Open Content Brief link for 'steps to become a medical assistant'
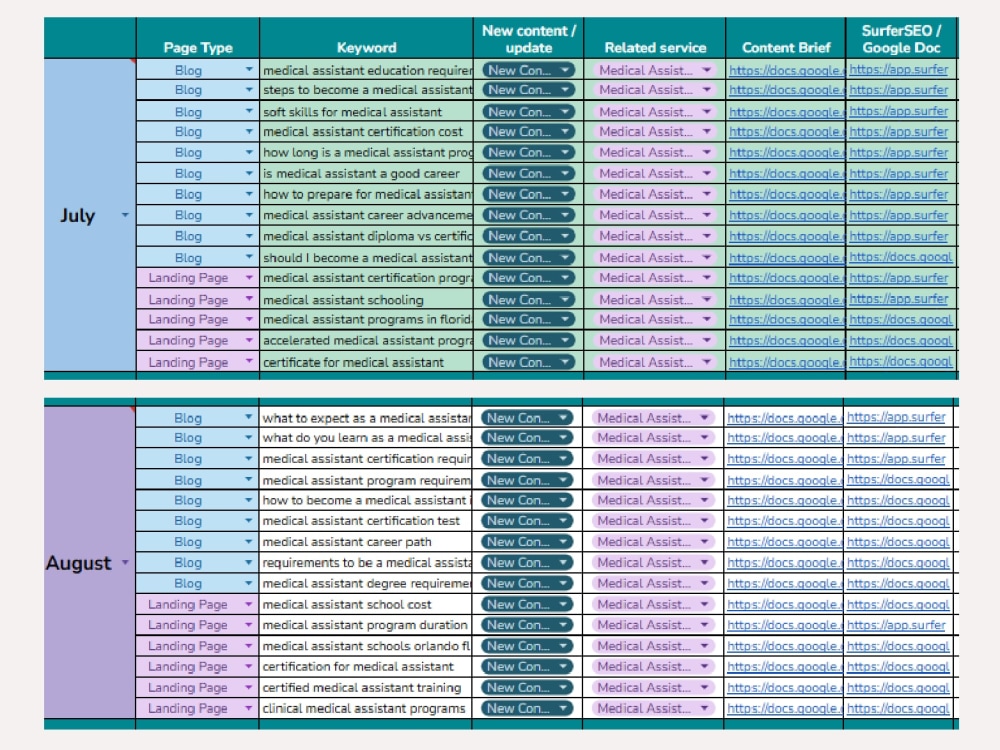 click(x=786, y=90)
